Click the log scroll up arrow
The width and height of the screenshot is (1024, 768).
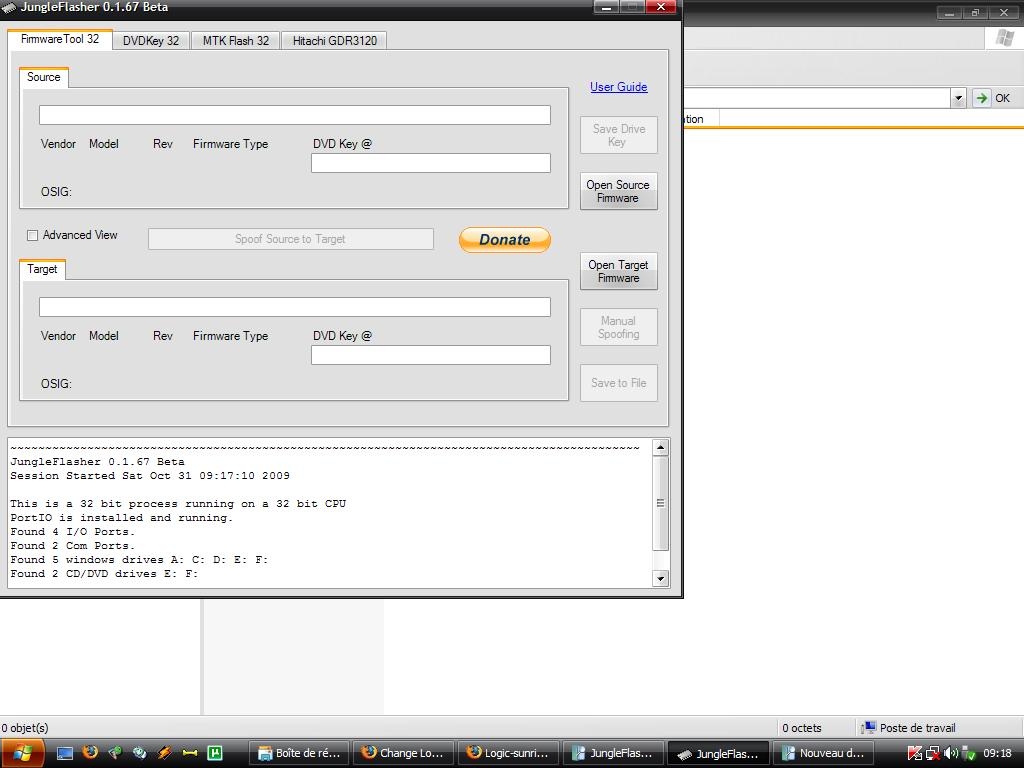660,448
